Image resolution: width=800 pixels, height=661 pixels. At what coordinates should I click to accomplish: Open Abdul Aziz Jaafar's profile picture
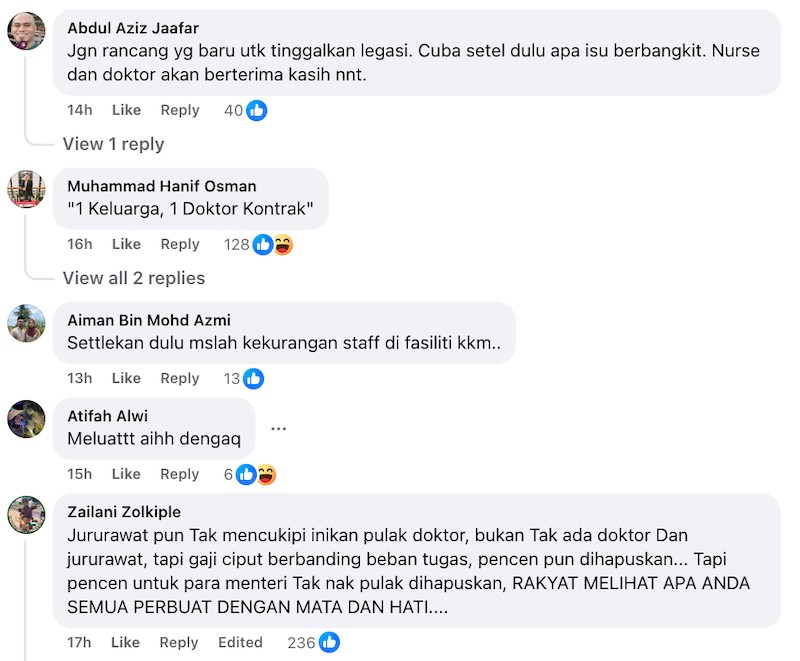pos(26,31)
